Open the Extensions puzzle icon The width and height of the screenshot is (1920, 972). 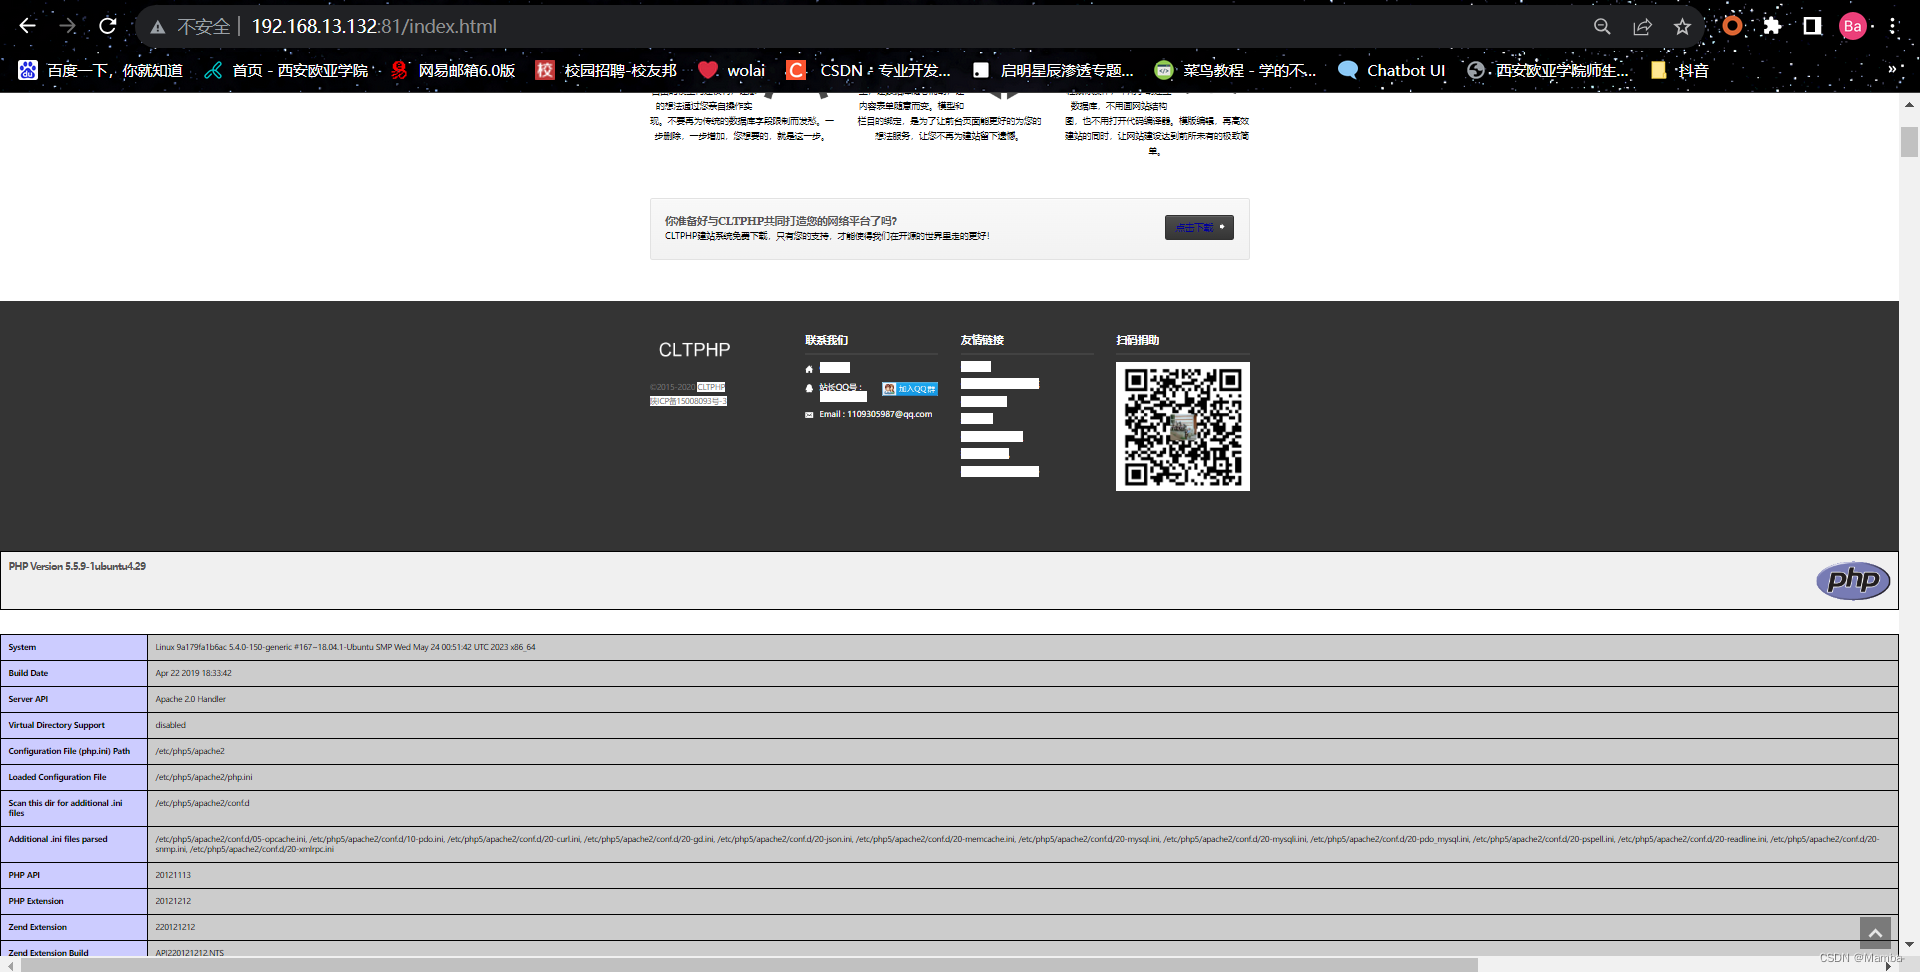click(x=1772, y=26)
